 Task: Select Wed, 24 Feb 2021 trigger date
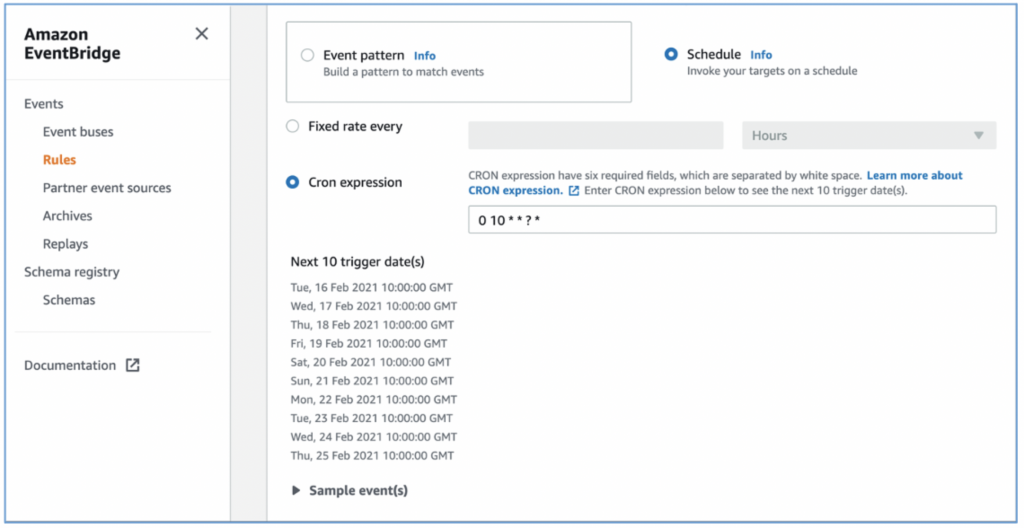(374, 437)
